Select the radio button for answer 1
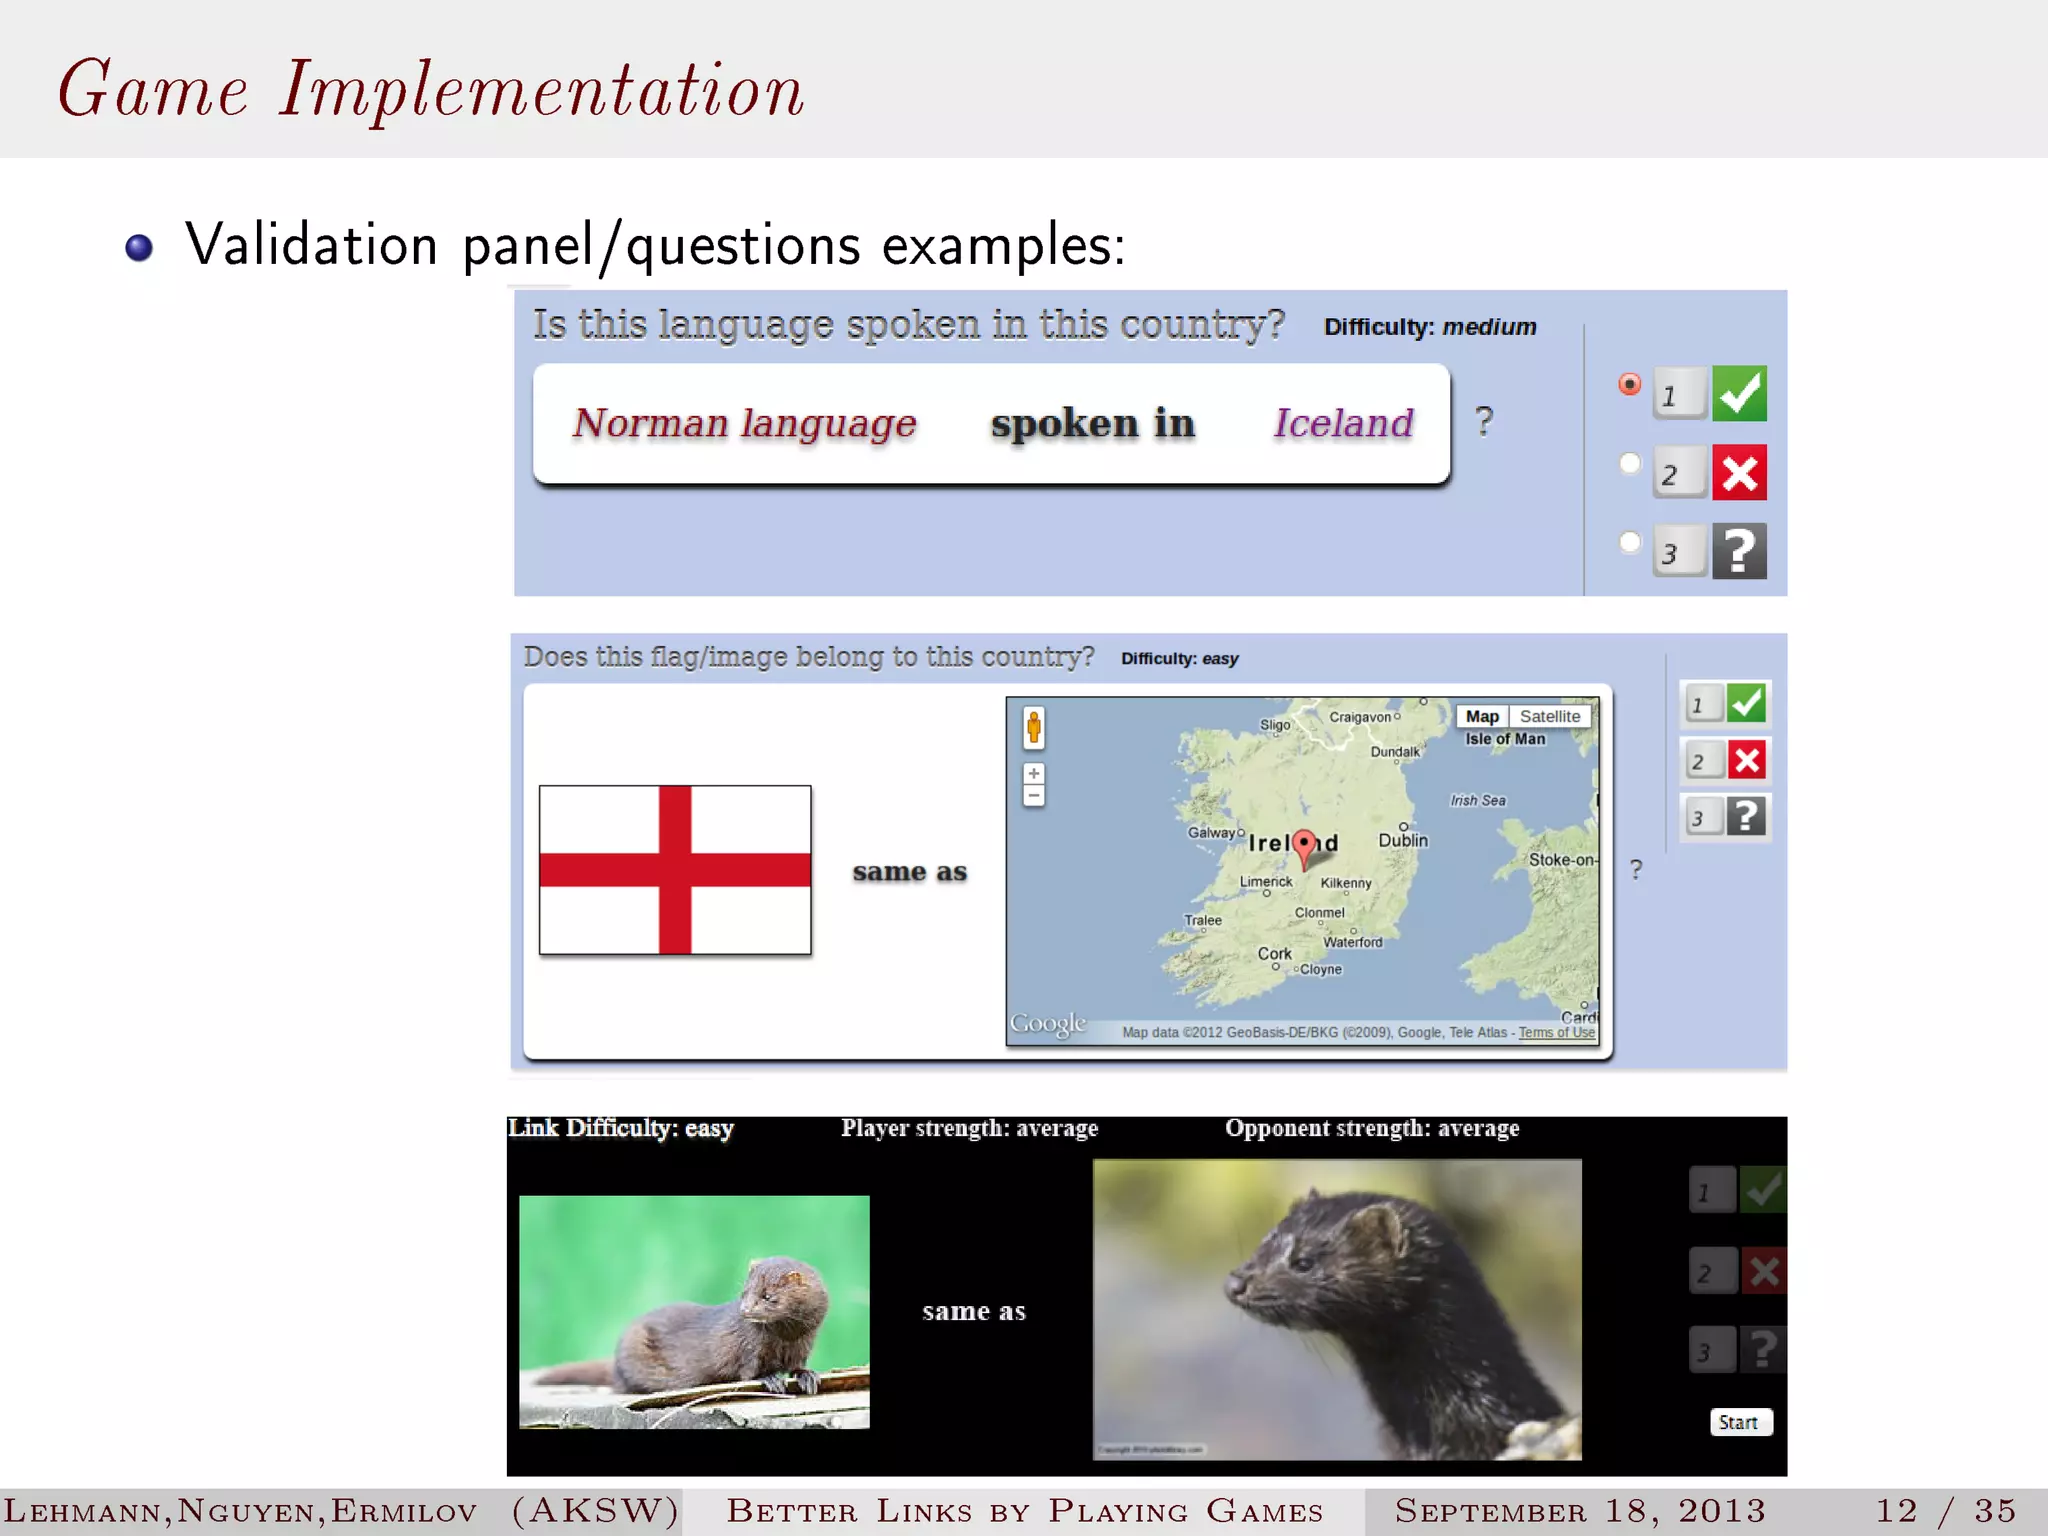This screenshot has height=1536, width=2048. coord(1629,384)
